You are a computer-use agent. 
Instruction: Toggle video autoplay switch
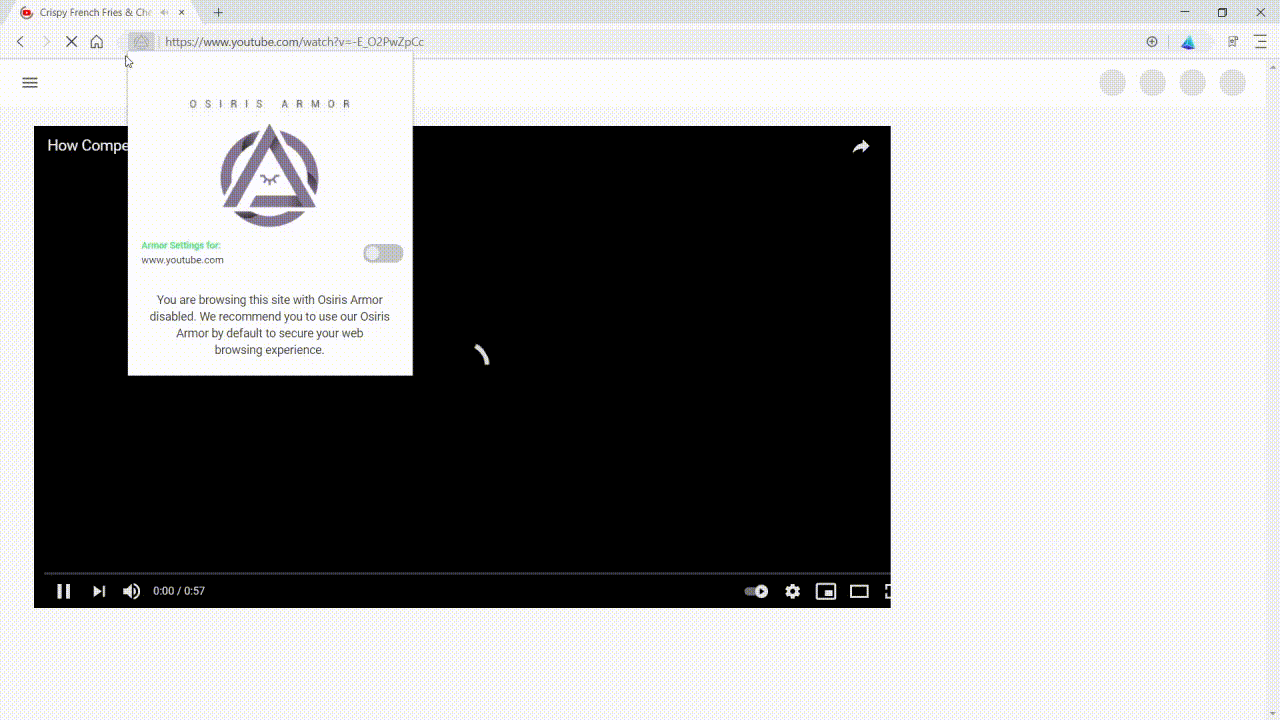(756, 591)
